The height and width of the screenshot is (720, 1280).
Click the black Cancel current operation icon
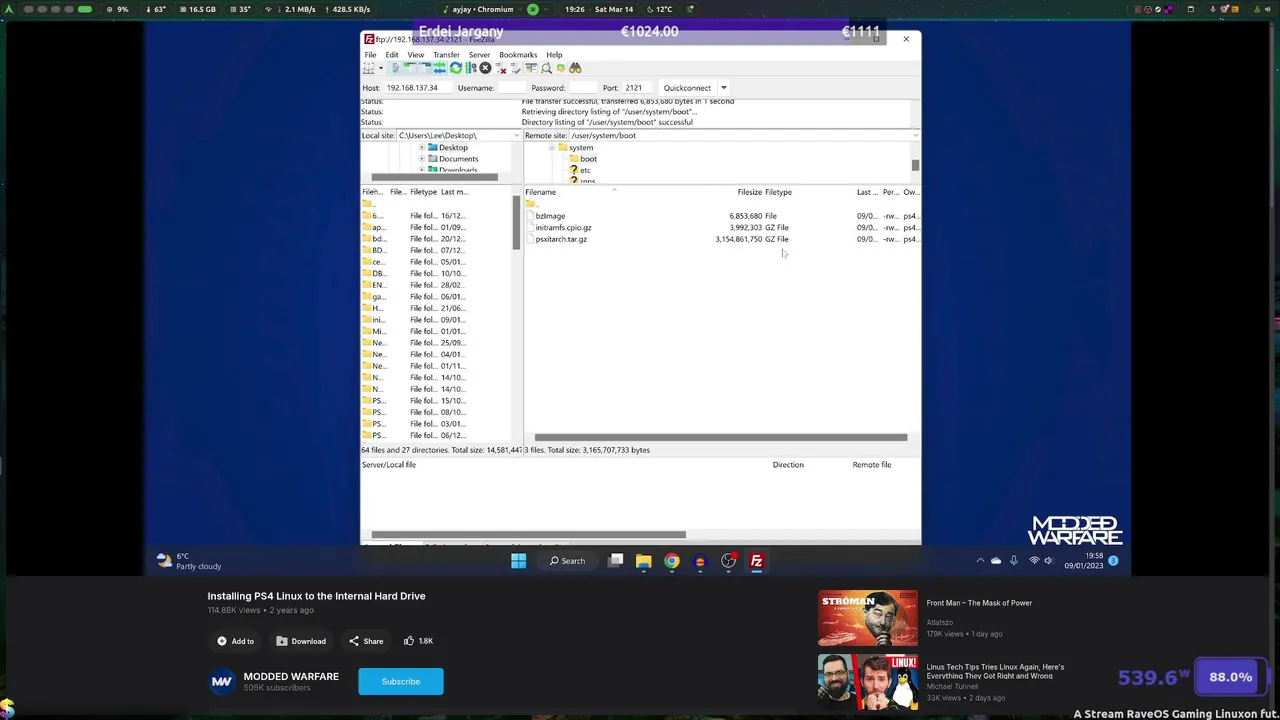click(x=486, y=68)
